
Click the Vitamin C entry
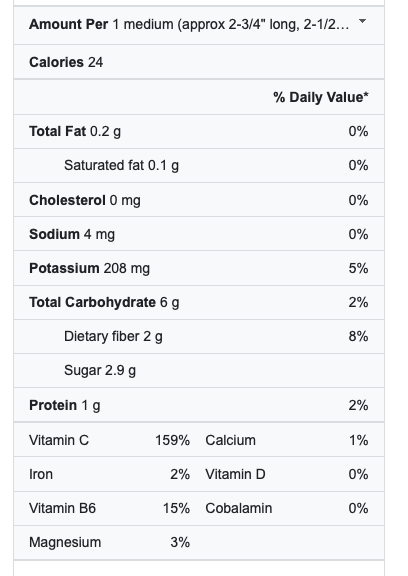(109, 440)
